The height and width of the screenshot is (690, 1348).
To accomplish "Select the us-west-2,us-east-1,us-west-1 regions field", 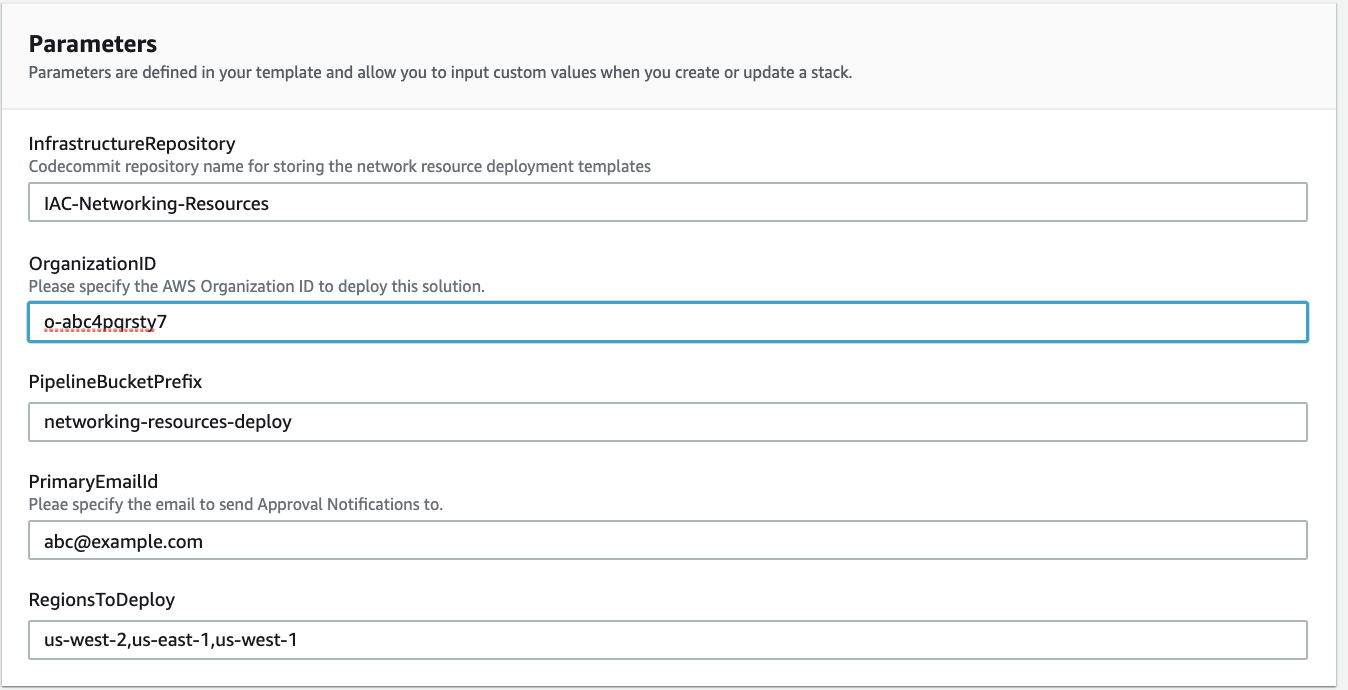I will pos(668,640).
